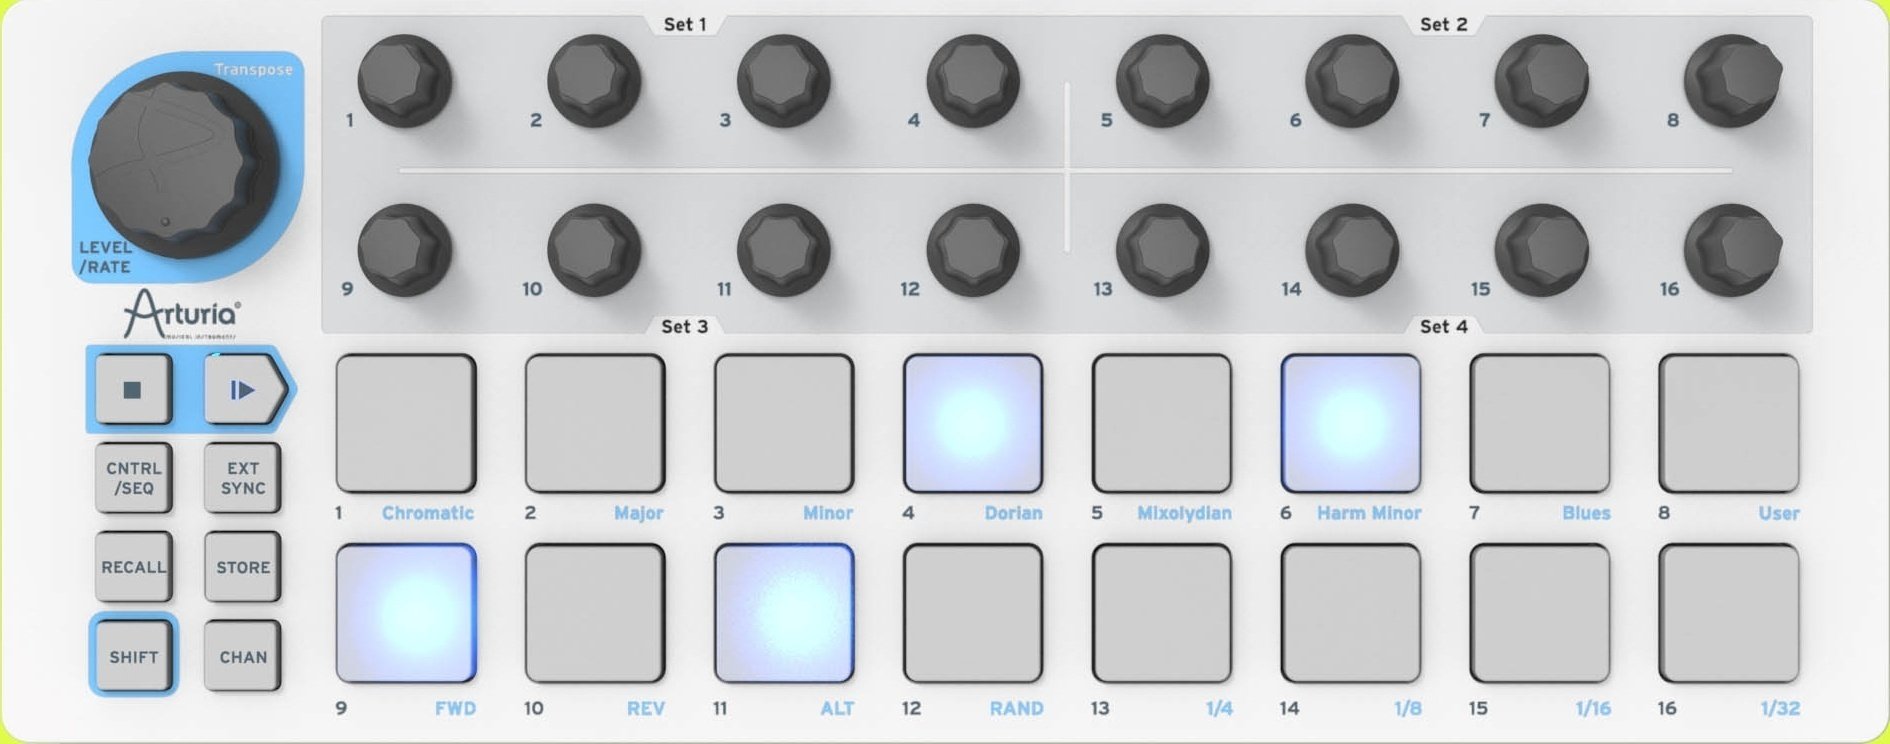1890x744 pixels.
Task: Tap pad 8 User
Action: pyautogui.click(x=1728, y=423)
